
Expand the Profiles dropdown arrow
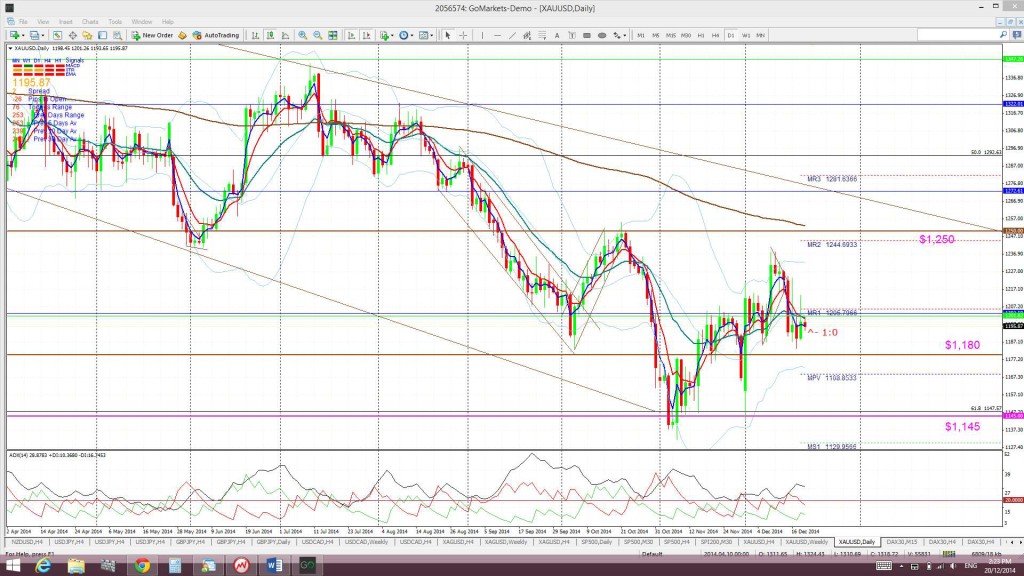coord(42,35)
